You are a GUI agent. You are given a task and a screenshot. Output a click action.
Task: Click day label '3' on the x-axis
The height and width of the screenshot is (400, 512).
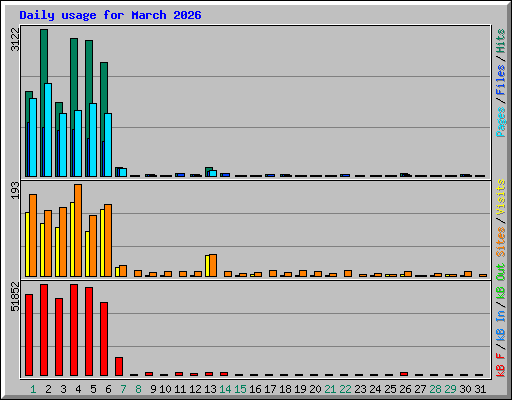point(63,389)
